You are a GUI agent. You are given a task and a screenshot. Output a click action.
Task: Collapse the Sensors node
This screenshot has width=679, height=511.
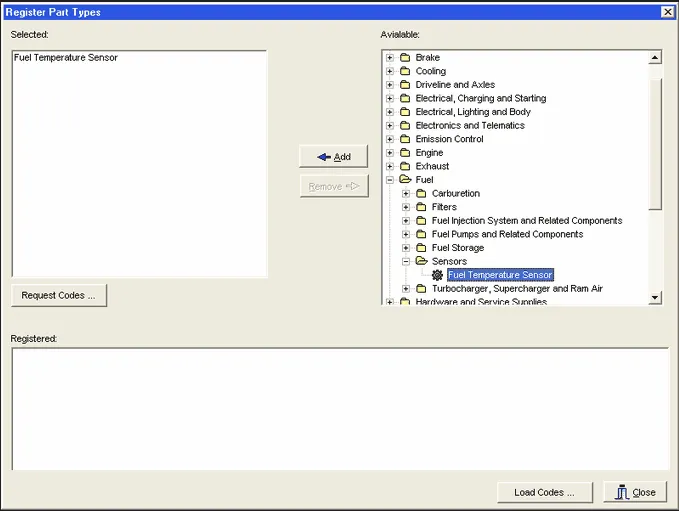click(x=406, y=261)
